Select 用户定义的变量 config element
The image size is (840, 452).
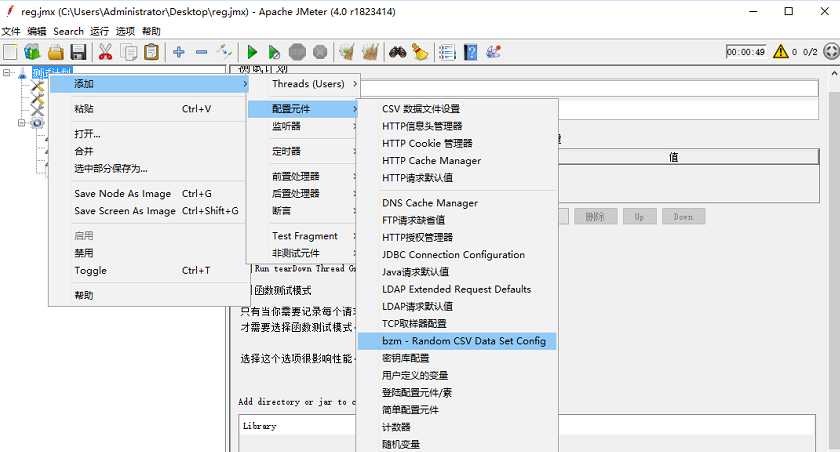pyautogui.click(x=458, y=375)
